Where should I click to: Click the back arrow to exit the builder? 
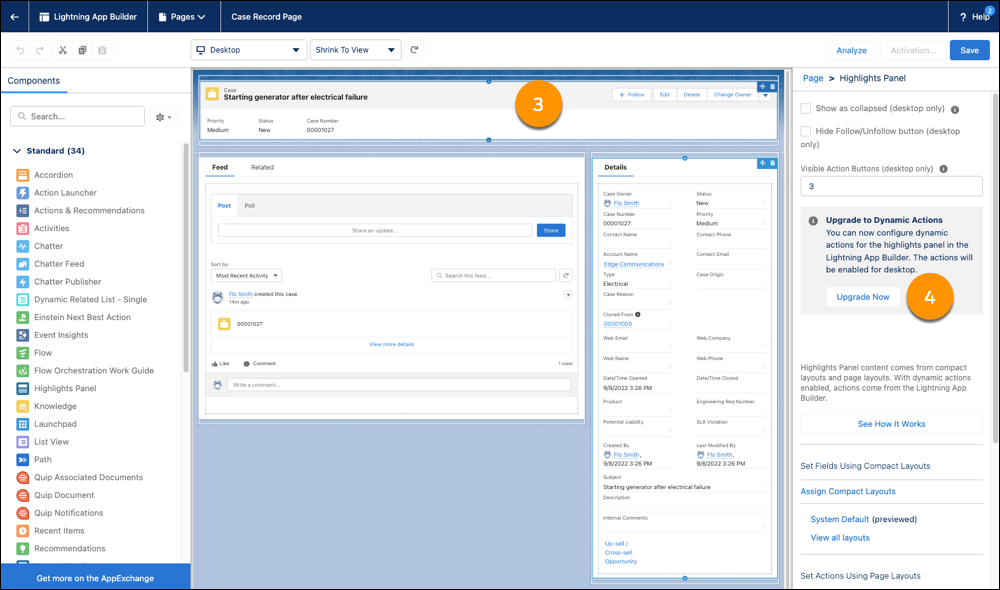(x=14, y=16)
